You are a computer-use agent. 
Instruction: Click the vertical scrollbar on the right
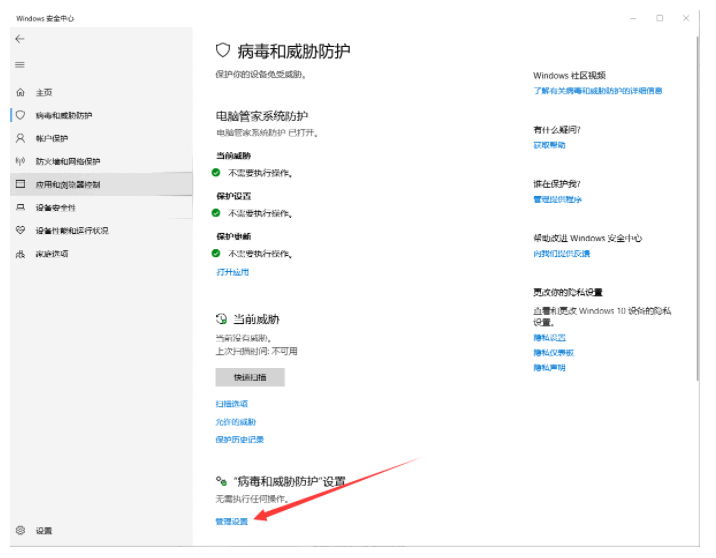pos(697,208)
